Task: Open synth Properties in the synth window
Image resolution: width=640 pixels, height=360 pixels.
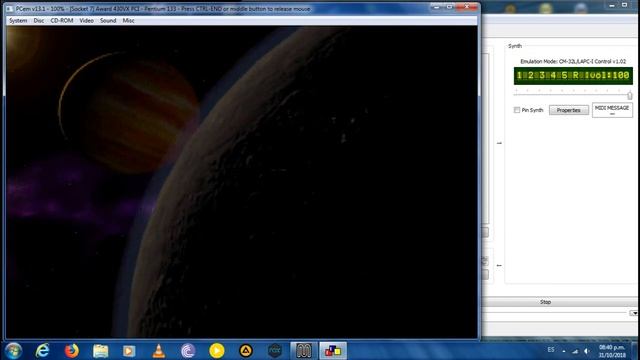Action: [x=569, y=110]
